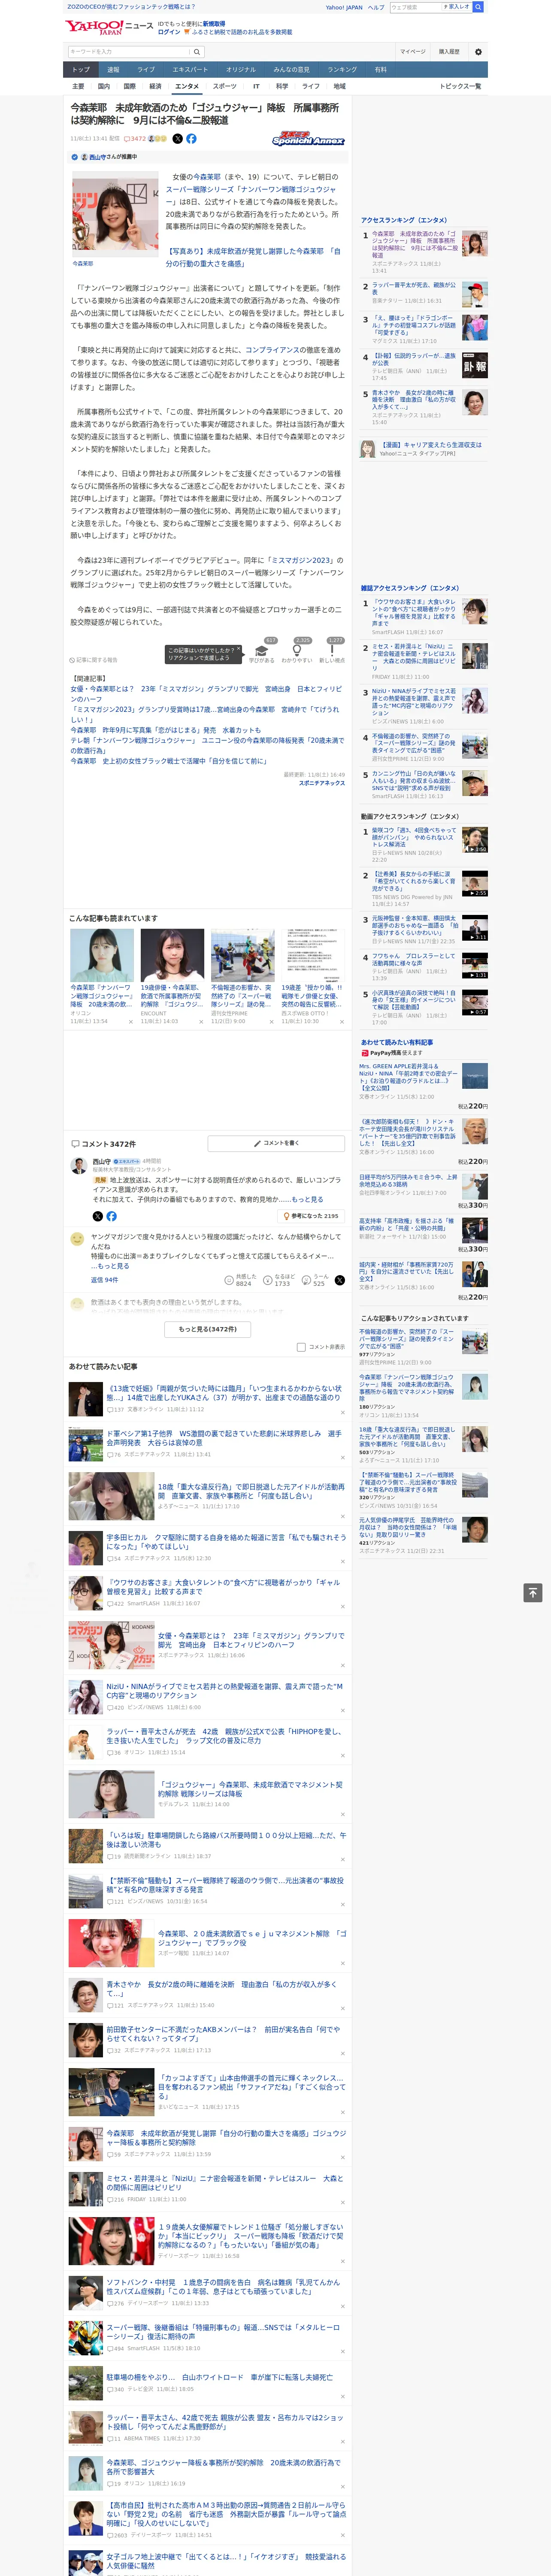The width and height of the screenshot is (551, 2576).
Task: Play video ranking item with 3:56 duration
Action: [x=475, y=840]
